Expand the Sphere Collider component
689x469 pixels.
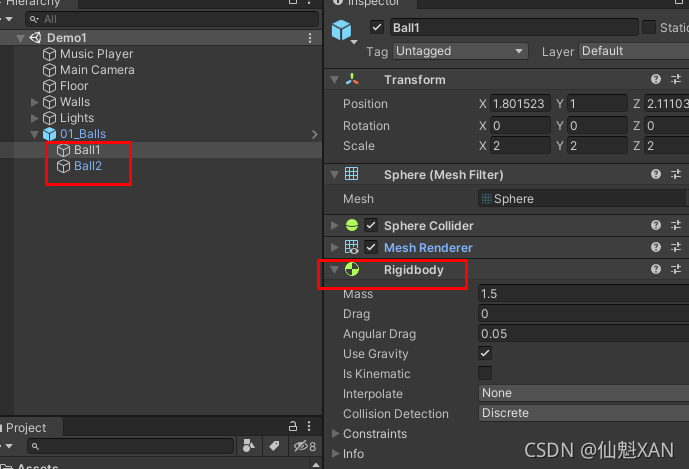click(x=334, y=225)
